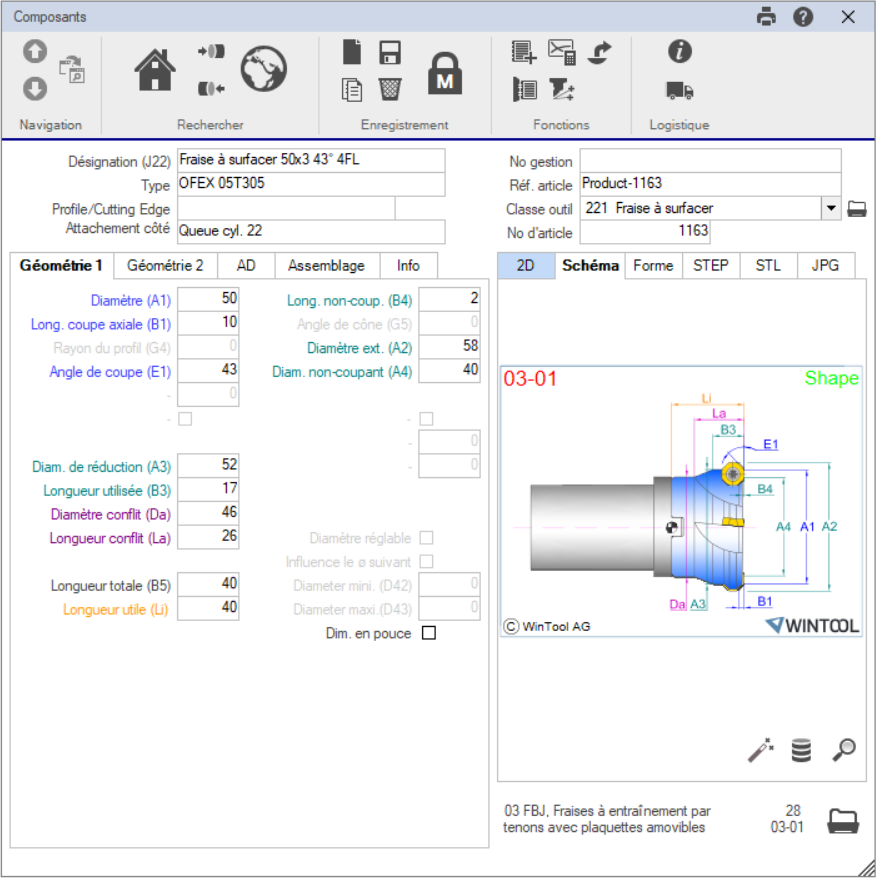Click the trash delete icon
The width and height of the screenshot is (878, 879).
tap(390, 89)
